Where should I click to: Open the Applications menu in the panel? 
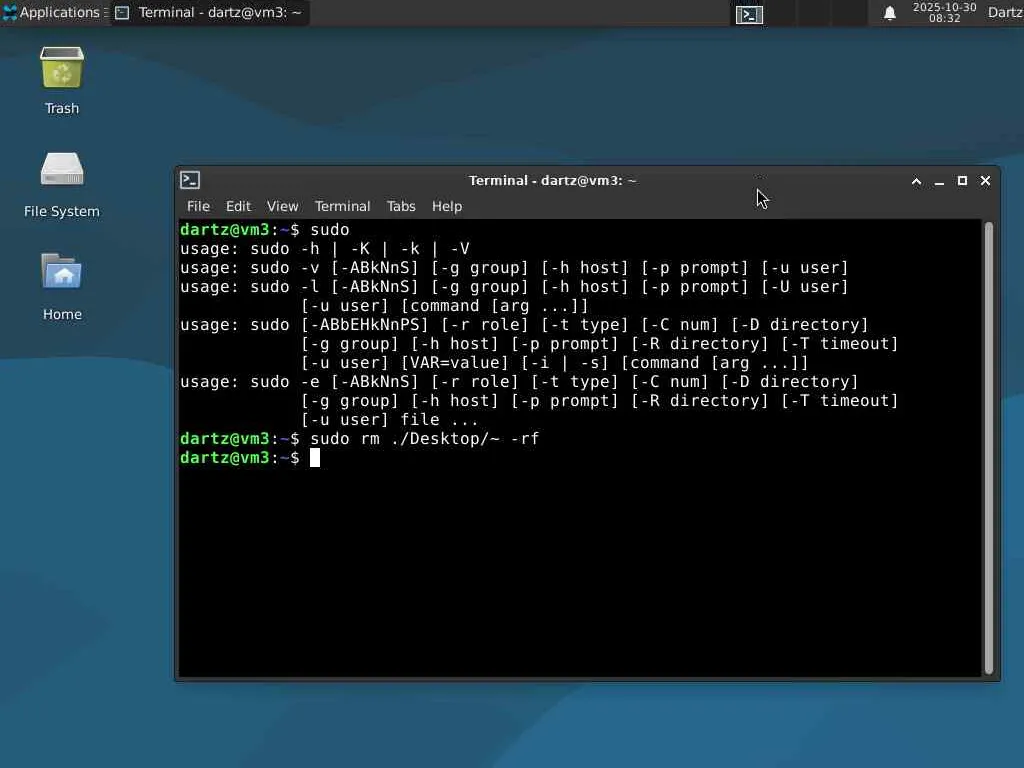pos(52,12)
